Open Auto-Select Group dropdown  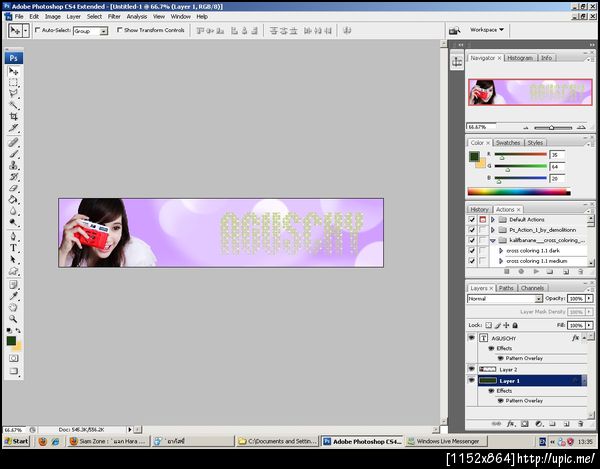(x=104, y=31)
